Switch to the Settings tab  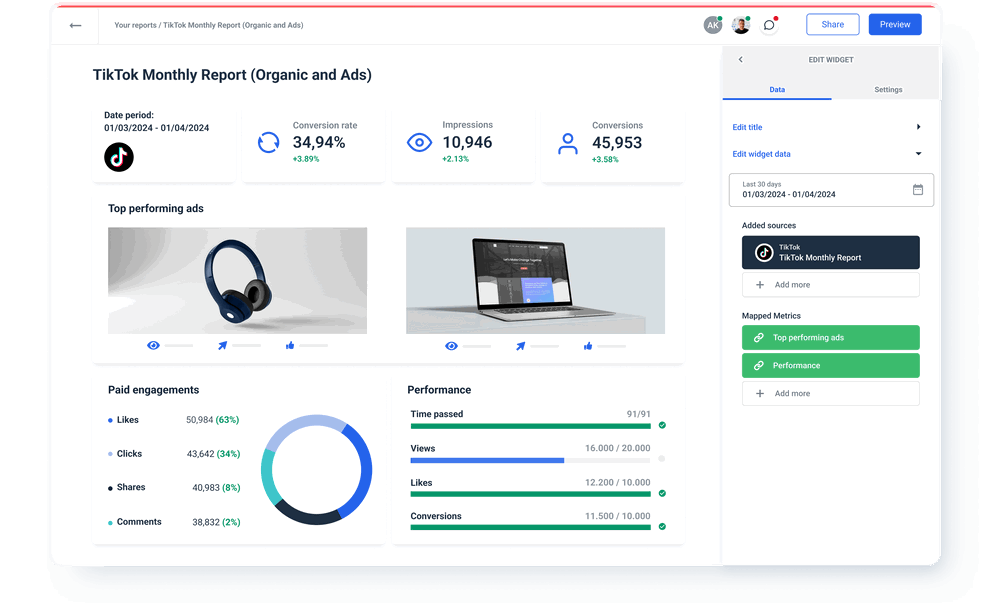point(888,89)
